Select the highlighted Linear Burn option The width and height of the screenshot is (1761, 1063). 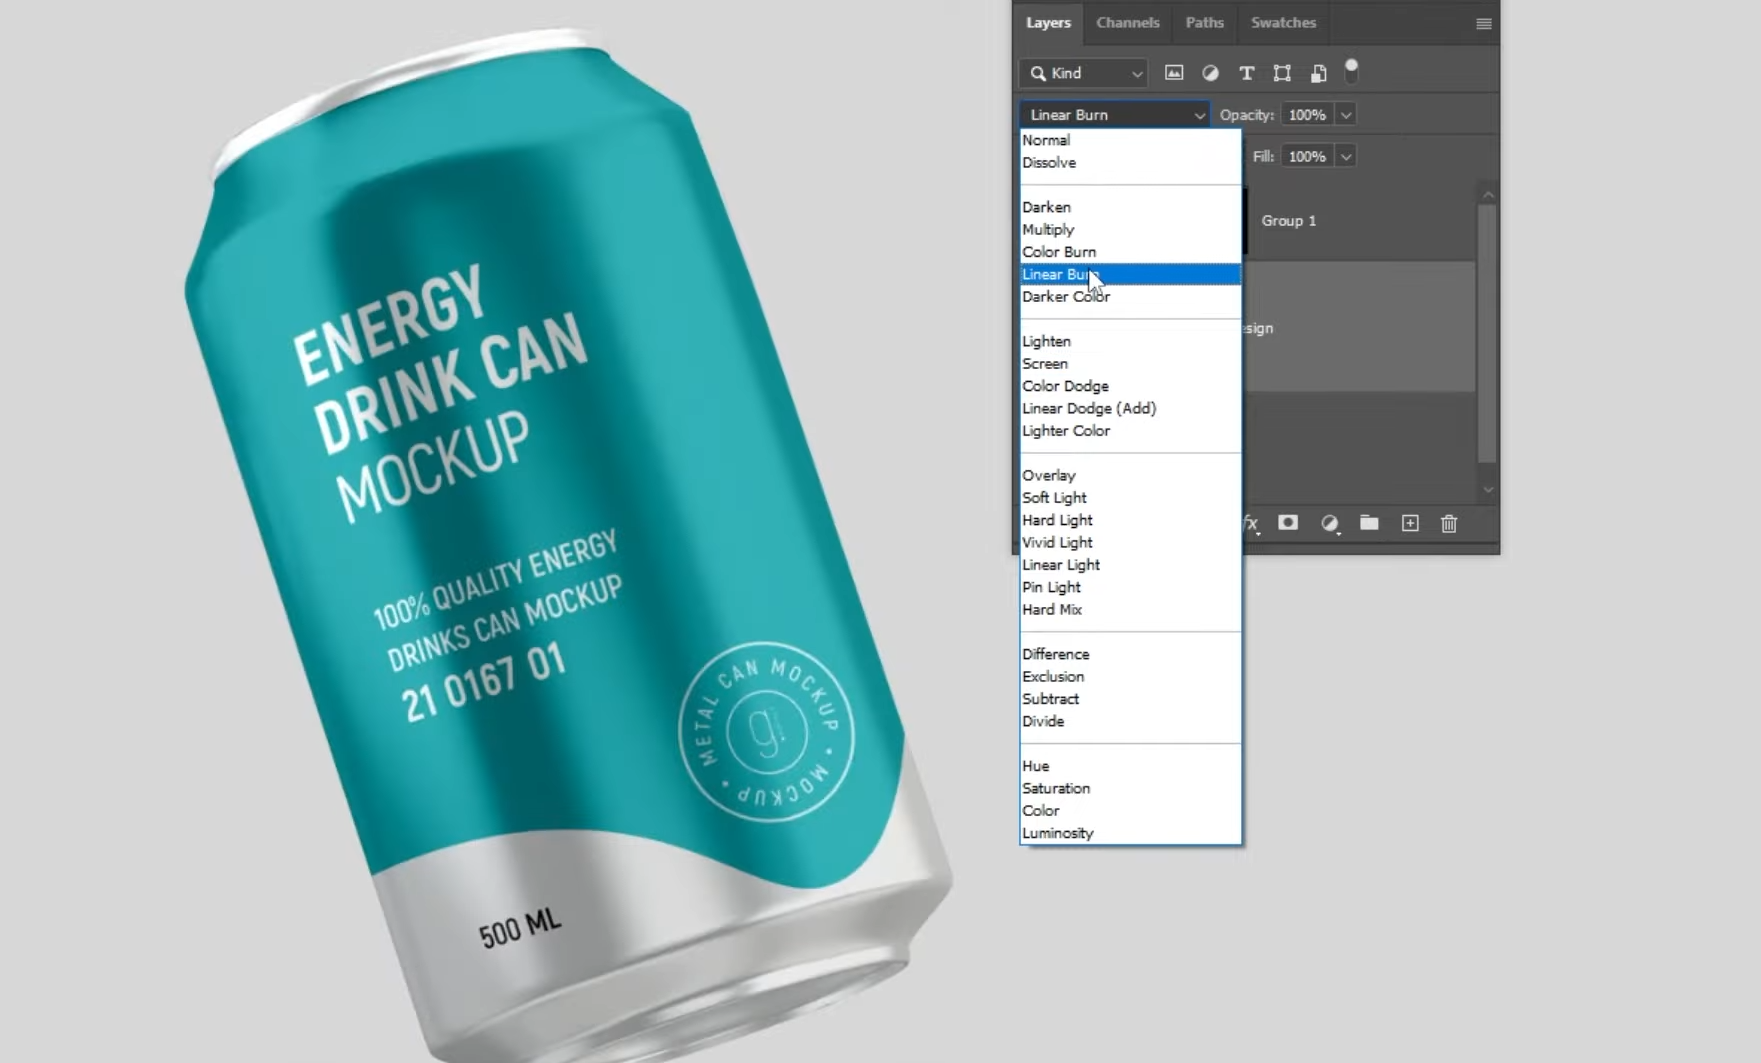click(x=1130, y=274)
